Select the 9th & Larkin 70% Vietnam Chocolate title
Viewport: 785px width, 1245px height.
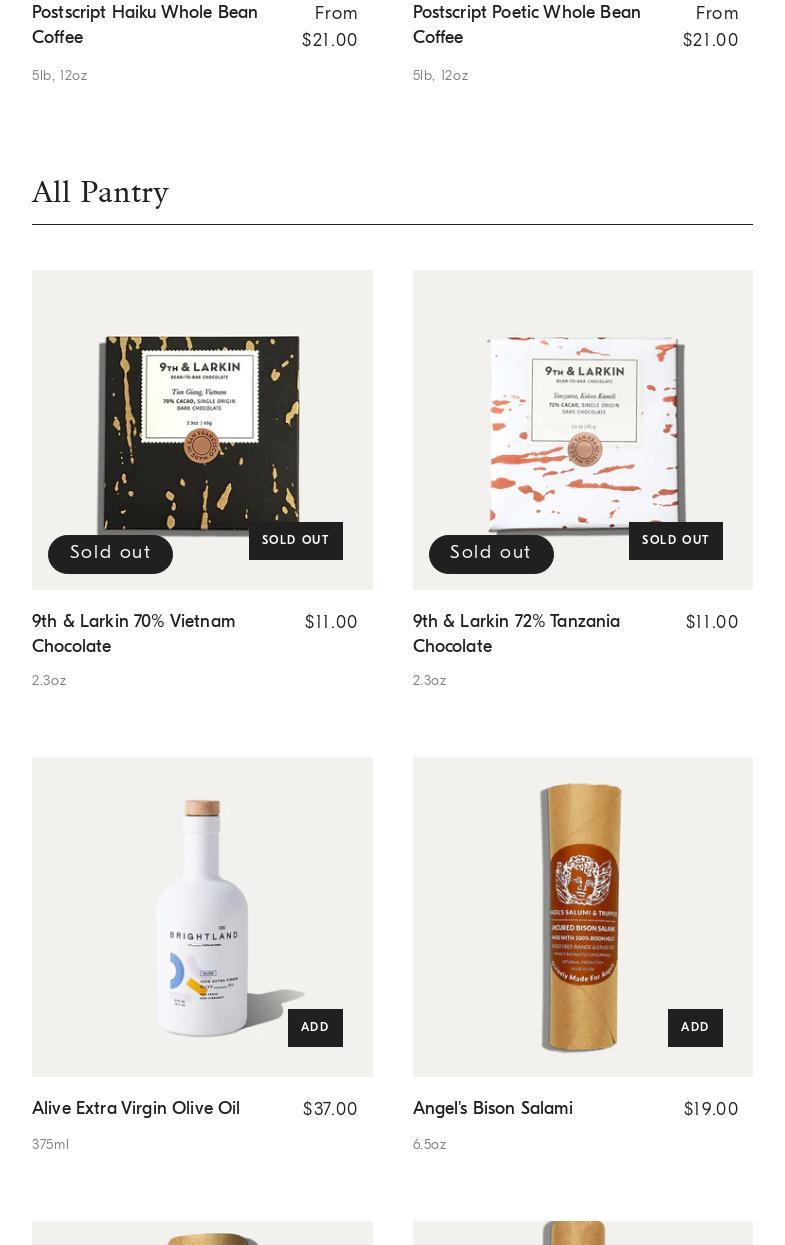pyautogui.click(x=134, y=634)
